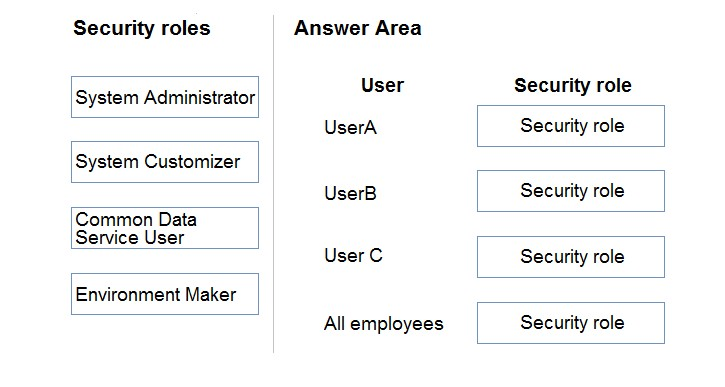This screenshot has width=725, height=387.
Task: Select the Security role column header
Action: point(573,85)
